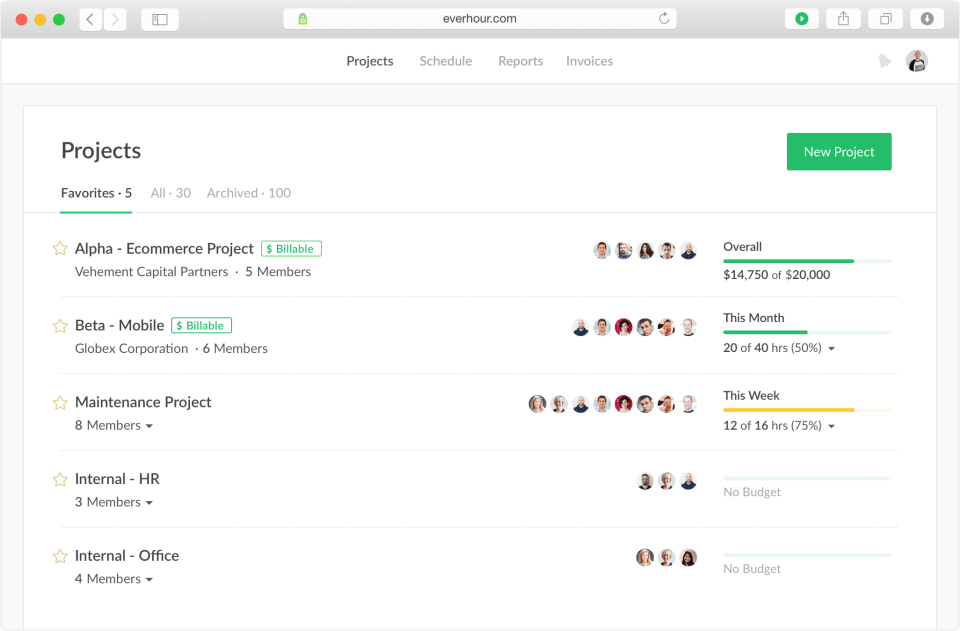The height and width of the screenshot is (631, 960).
Task: Expand the 6 Members dropdown for Beta - Mobile
Action: (236, 348)
